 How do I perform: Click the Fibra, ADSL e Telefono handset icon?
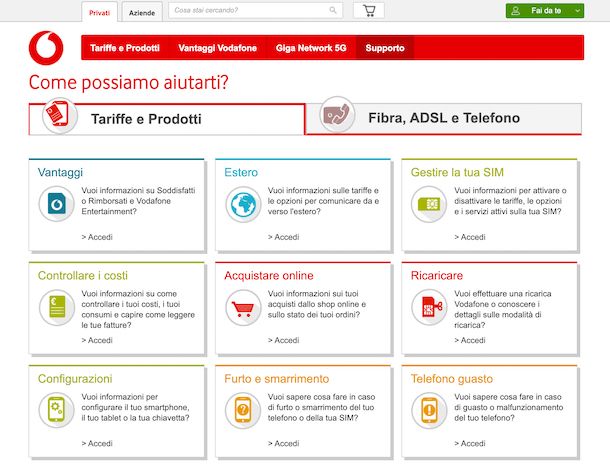click(x=337, y=115)
